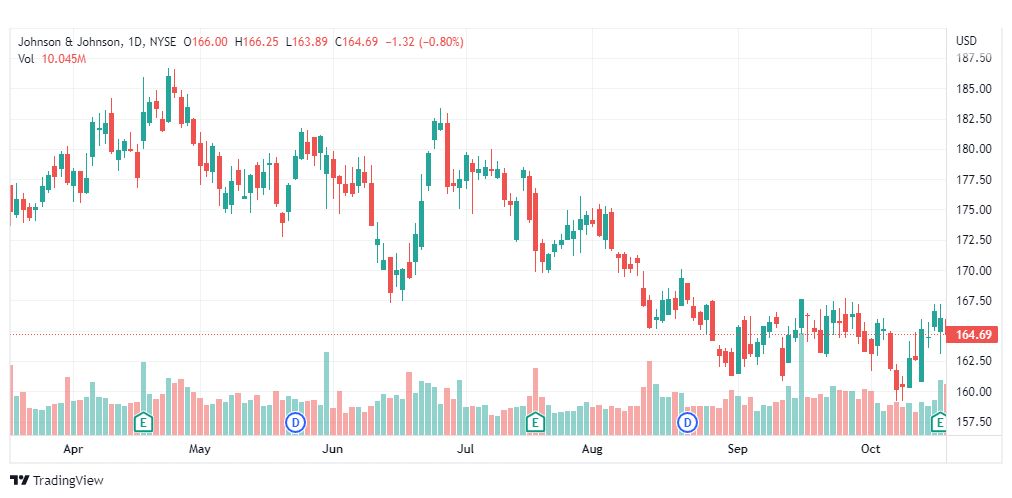Click the red 164.69 current price label
Image resolution: width=1012 pixels, height=498 pixels.
point(972,334)
